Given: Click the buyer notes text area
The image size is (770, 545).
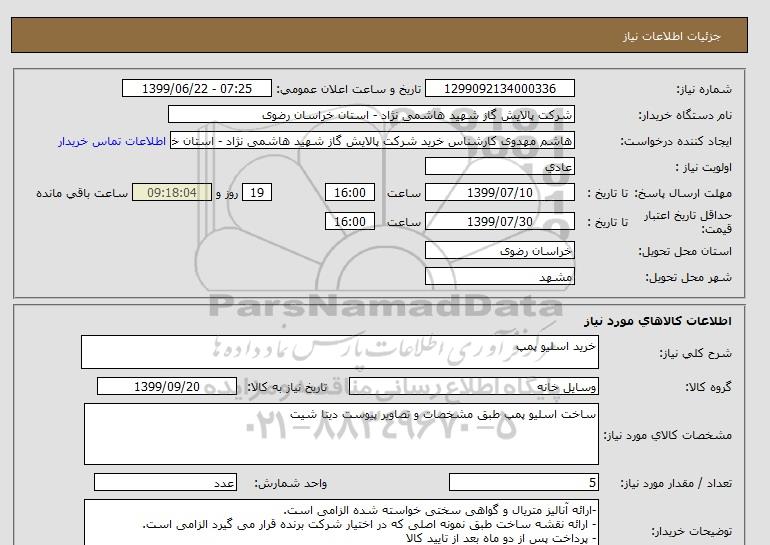Looking at the screenshot, I should [x=341, y=522].
